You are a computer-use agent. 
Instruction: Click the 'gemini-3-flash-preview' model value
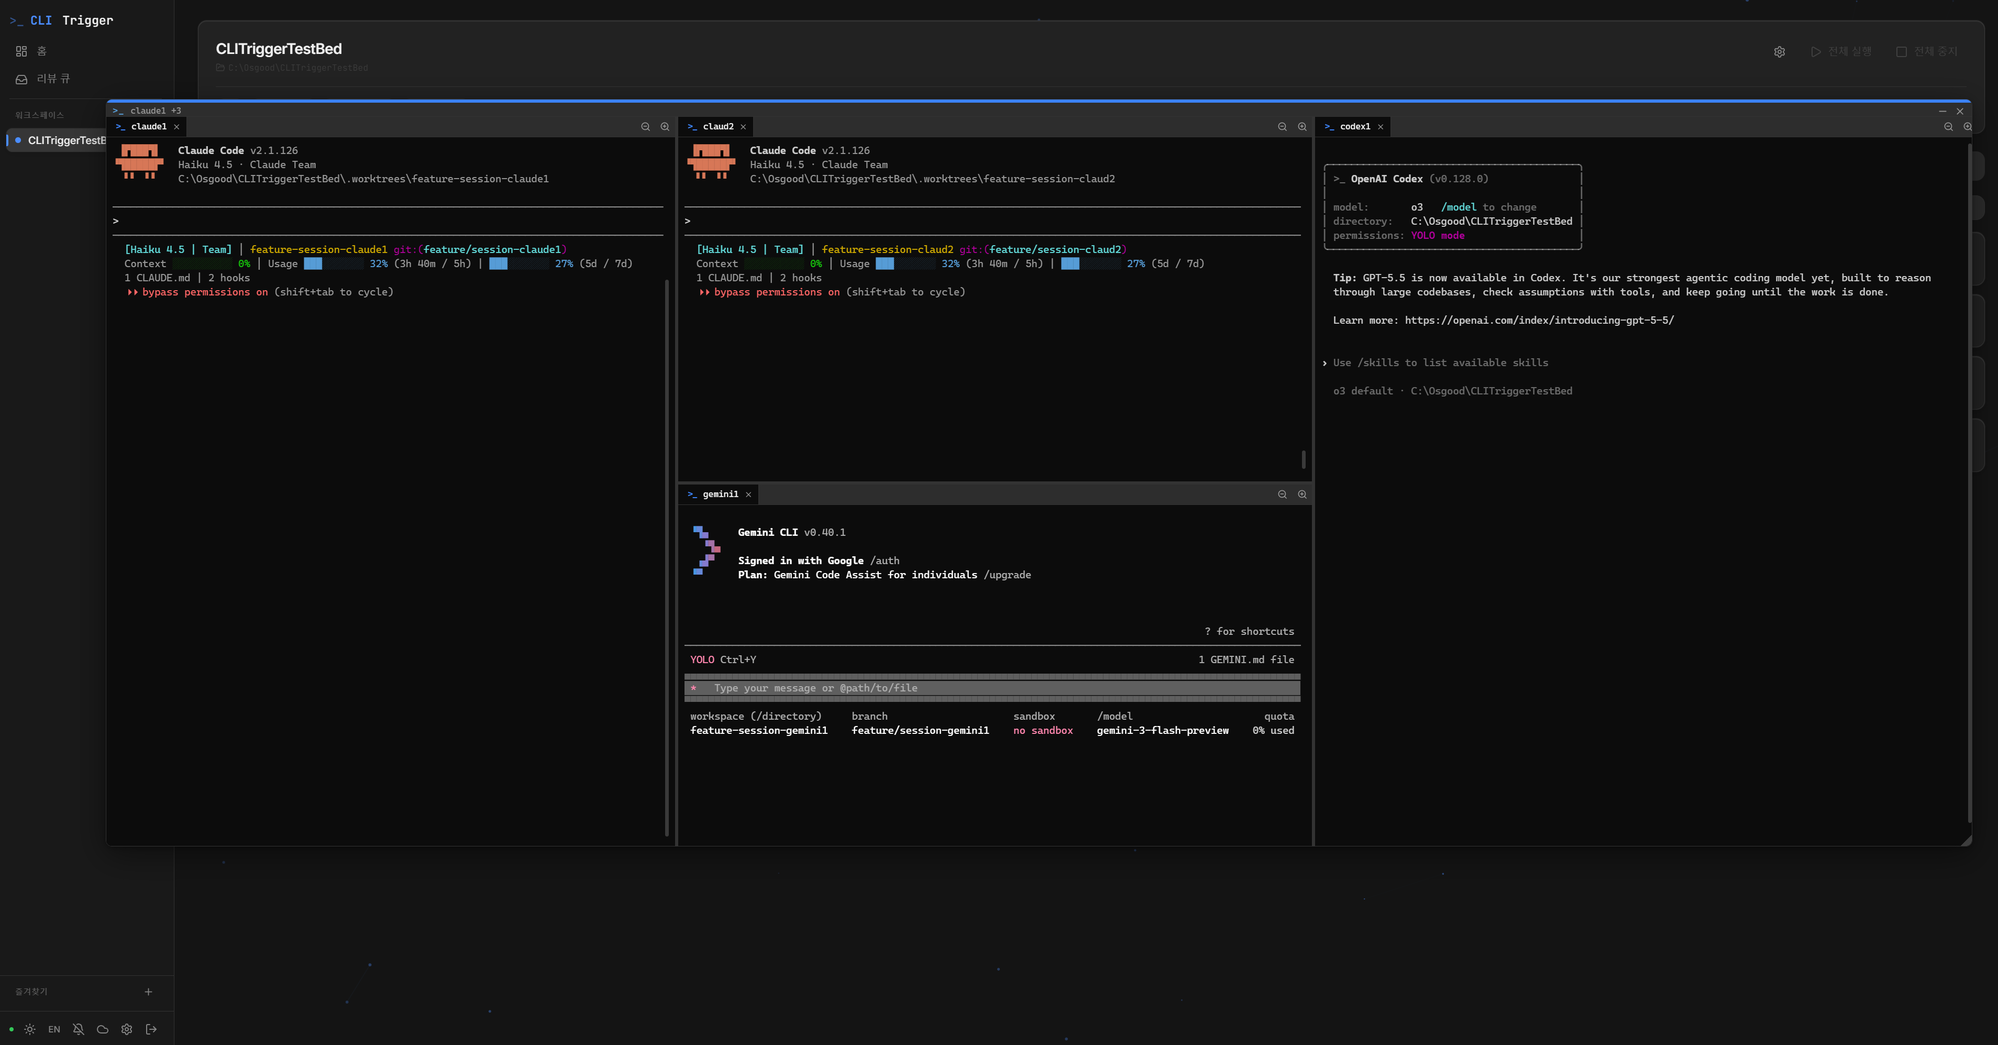pos(1162,731)
